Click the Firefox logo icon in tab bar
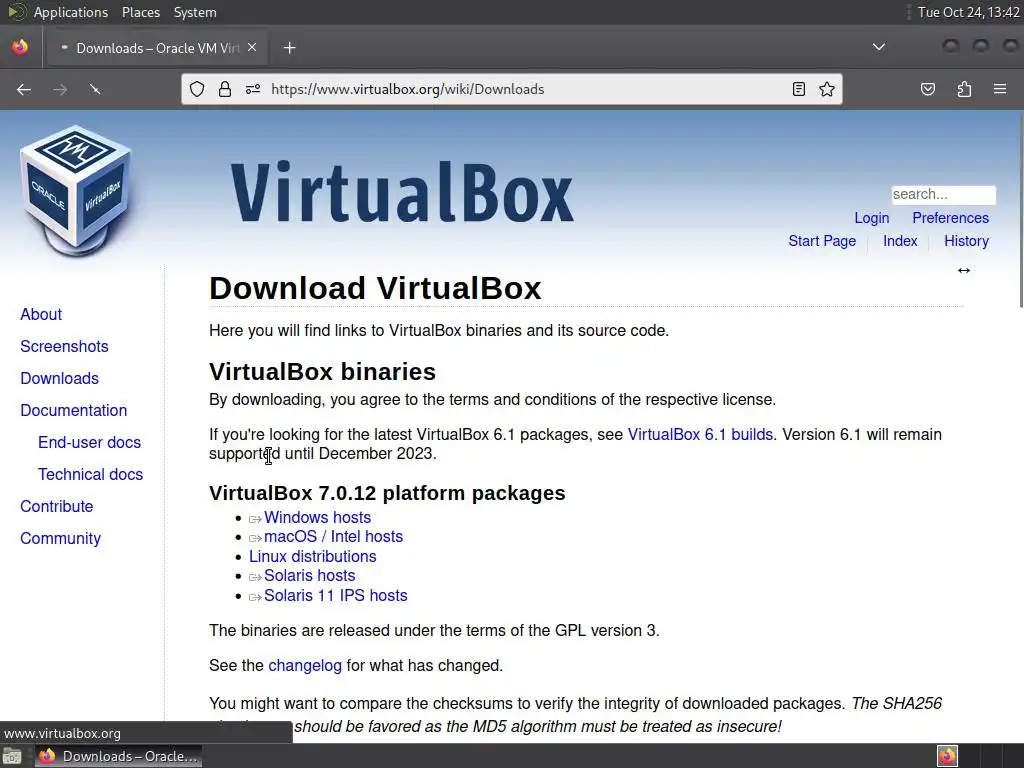Viewport: 1024px width, 768px height. 20,47
